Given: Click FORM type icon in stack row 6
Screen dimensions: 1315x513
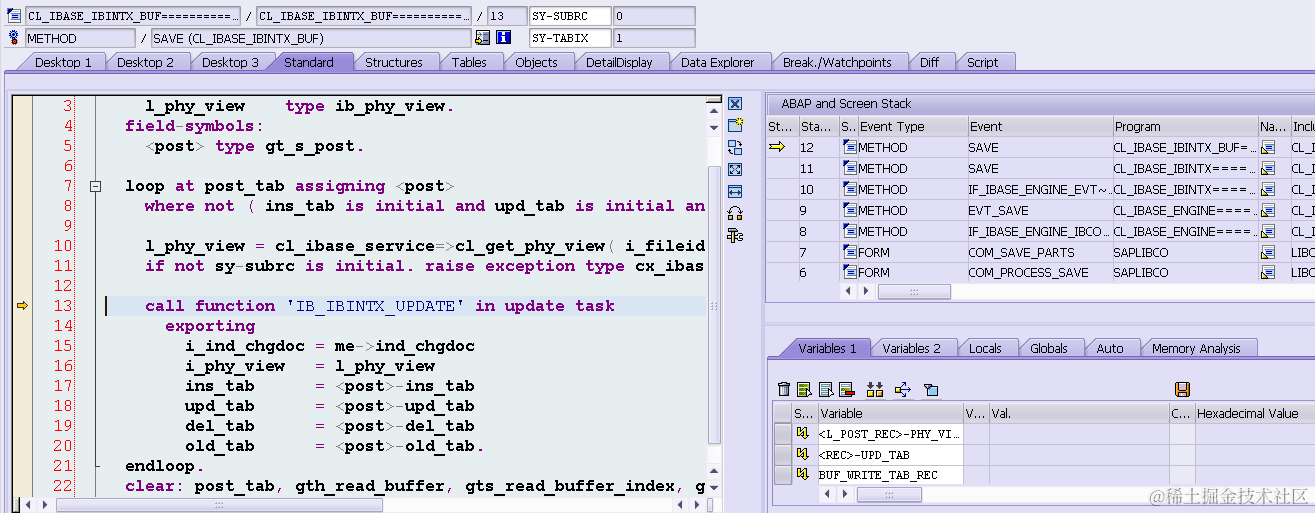Looking at the screenshot, I should pos(850,273).
